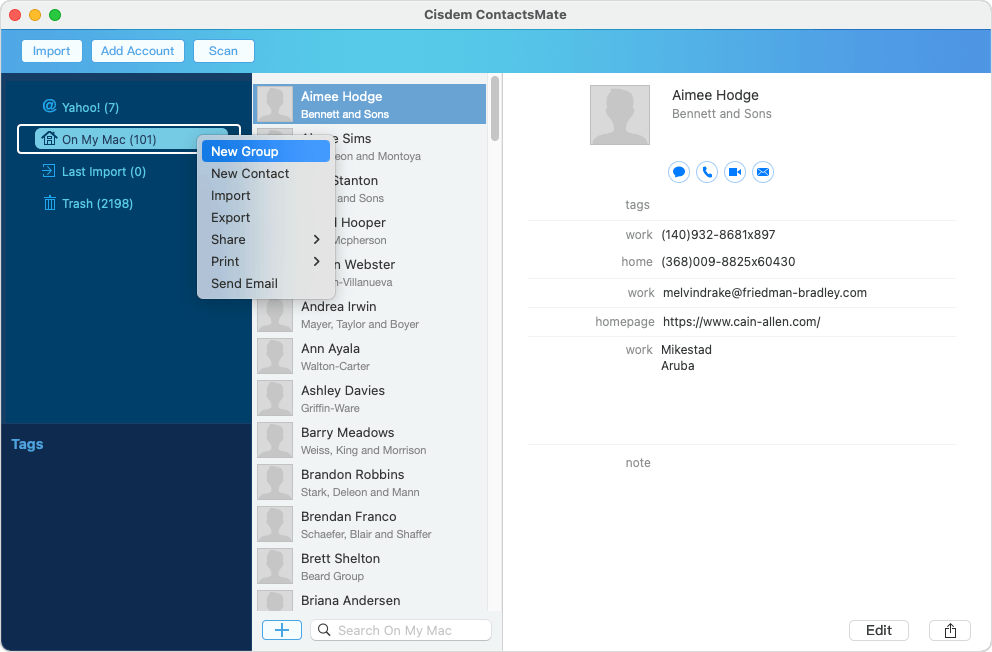This screenshot has width=992, height=652.
Task: Select Brandon Robbins contact
Action: pyautogui.click(x=370, y=483)
